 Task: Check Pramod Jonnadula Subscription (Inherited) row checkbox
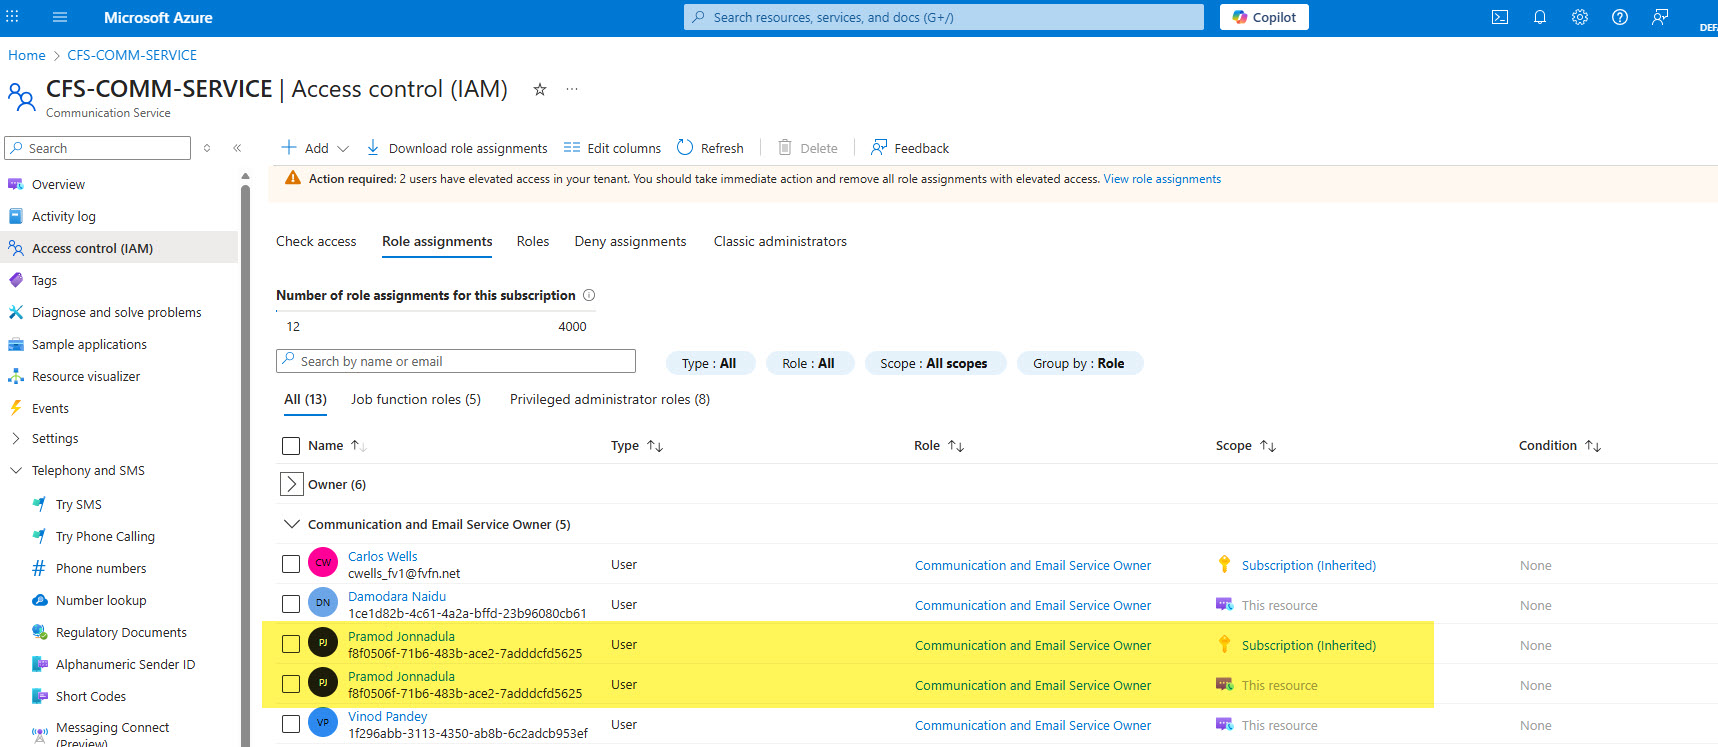pyautogui.click(x=291, y=644)
